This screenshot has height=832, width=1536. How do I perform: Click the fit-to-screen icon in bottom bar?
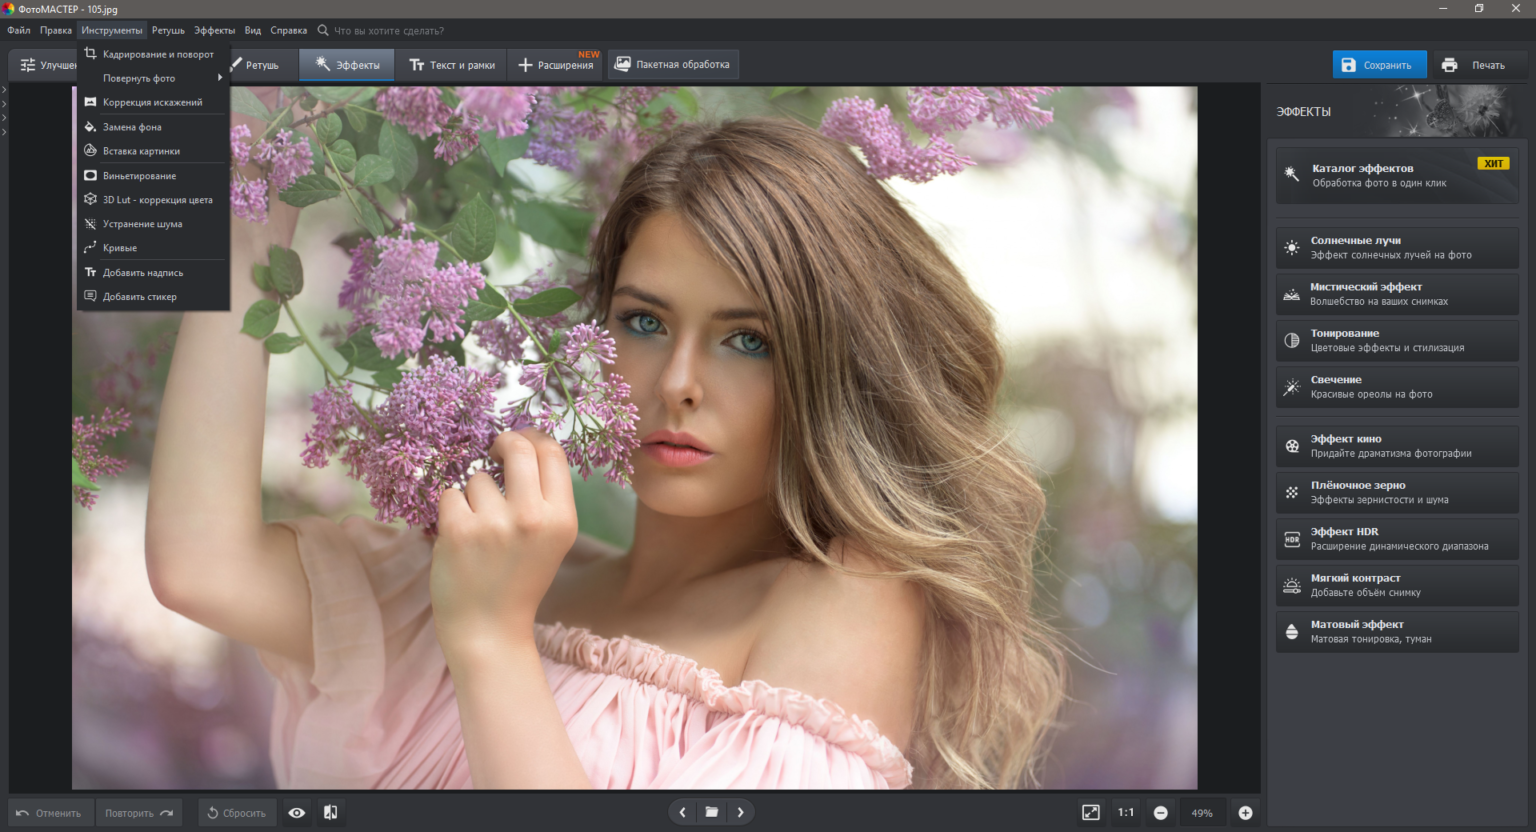[1090, 813]
